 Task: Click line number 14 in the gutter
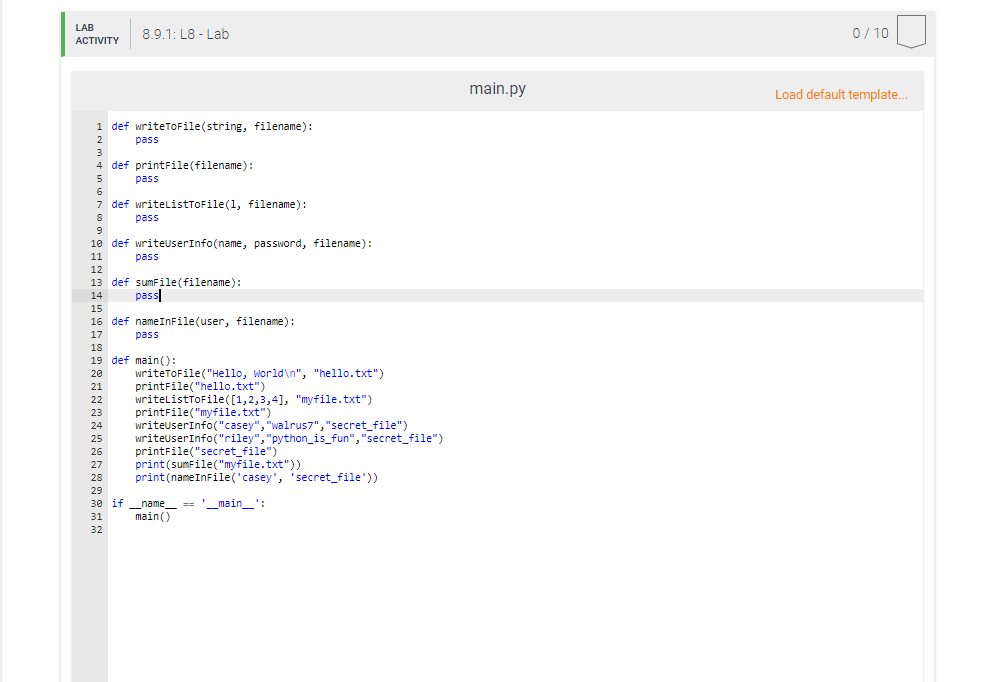point(96,295)
